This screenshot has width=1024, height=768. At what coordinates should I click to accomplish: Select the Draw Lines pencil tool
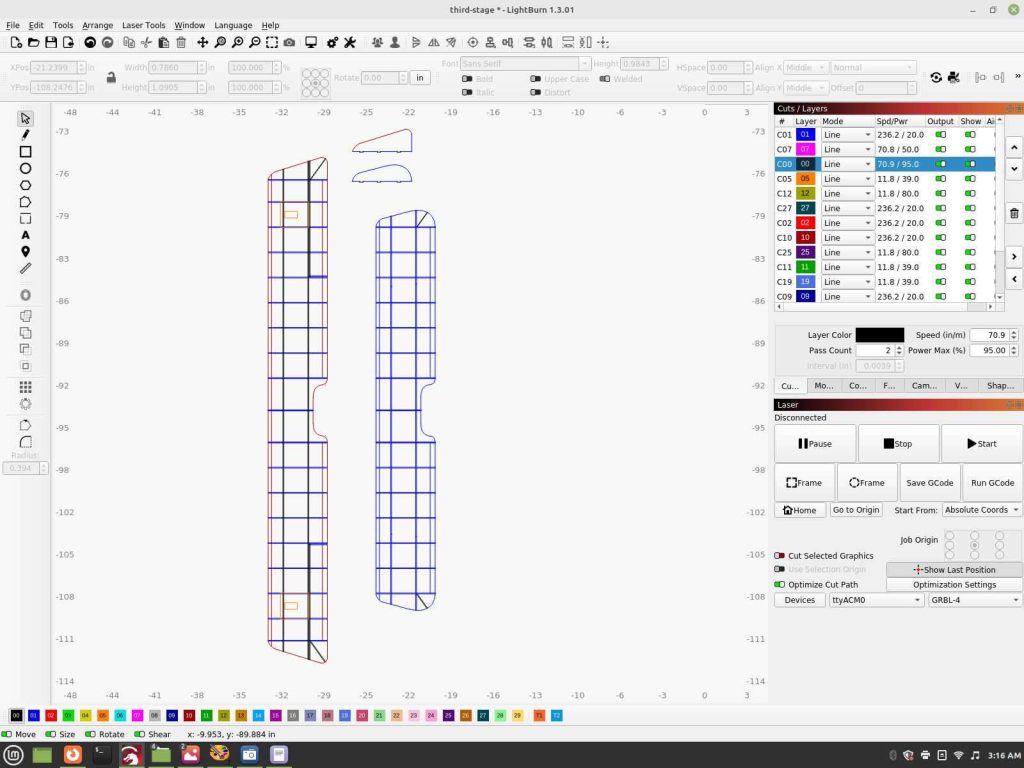point(25,135)
